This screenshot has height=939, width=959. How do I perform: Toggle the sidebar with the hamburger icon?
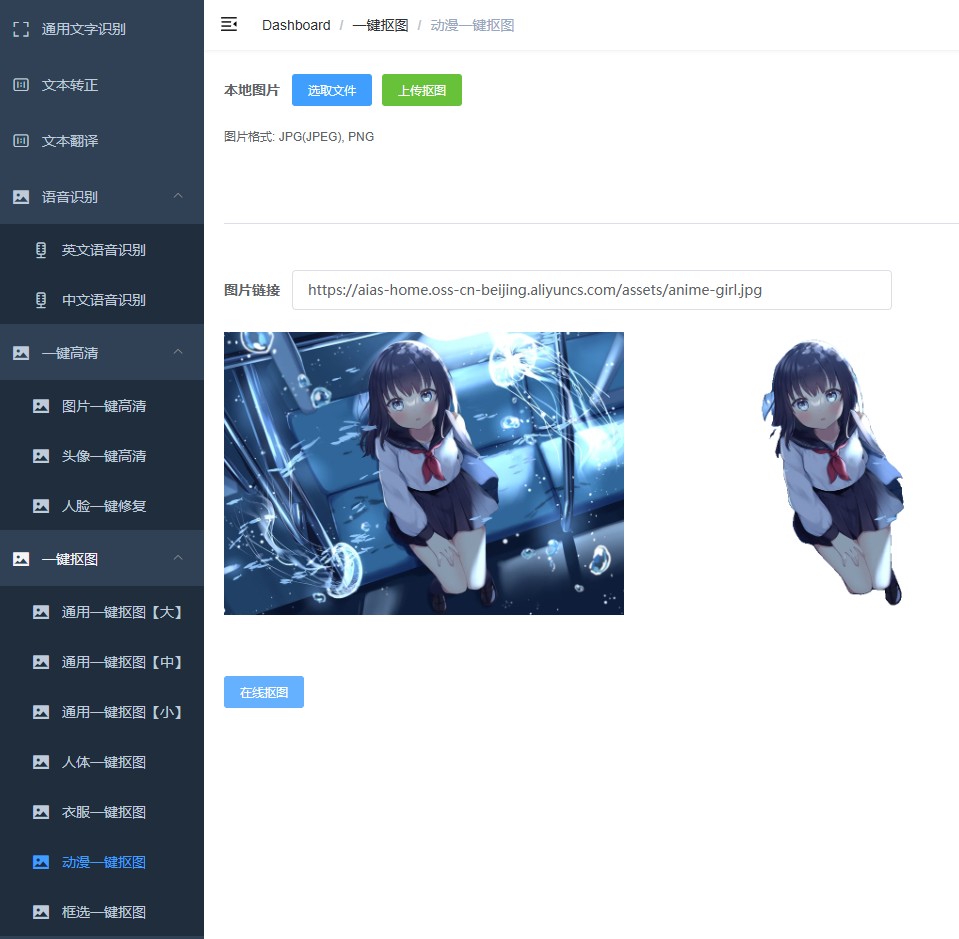coord(229,24)
